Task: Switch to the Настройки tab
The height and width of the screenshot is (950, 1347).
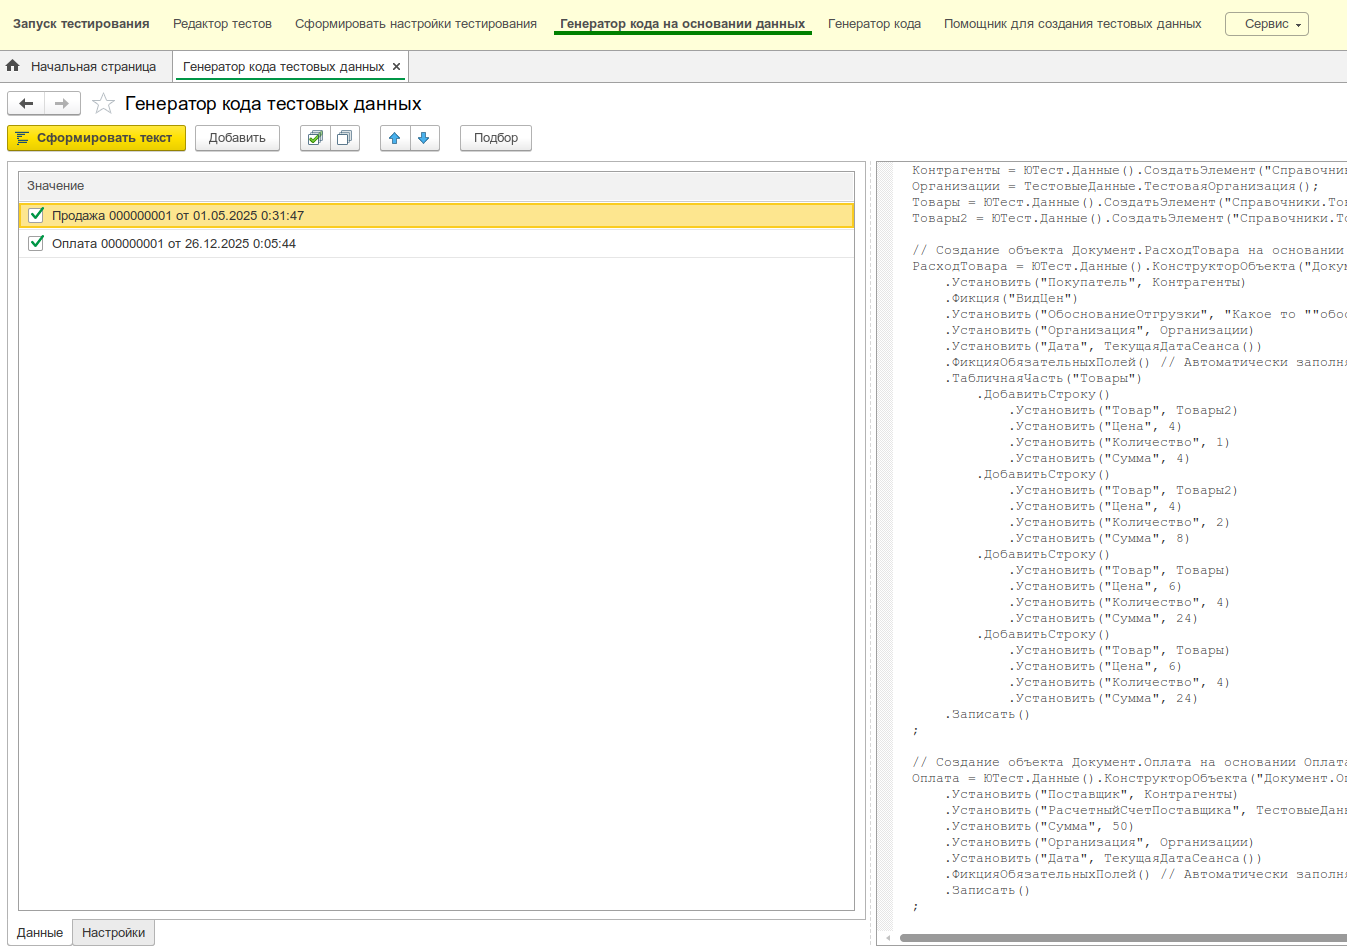Action: pyautogui.click(x=113, y=933)
